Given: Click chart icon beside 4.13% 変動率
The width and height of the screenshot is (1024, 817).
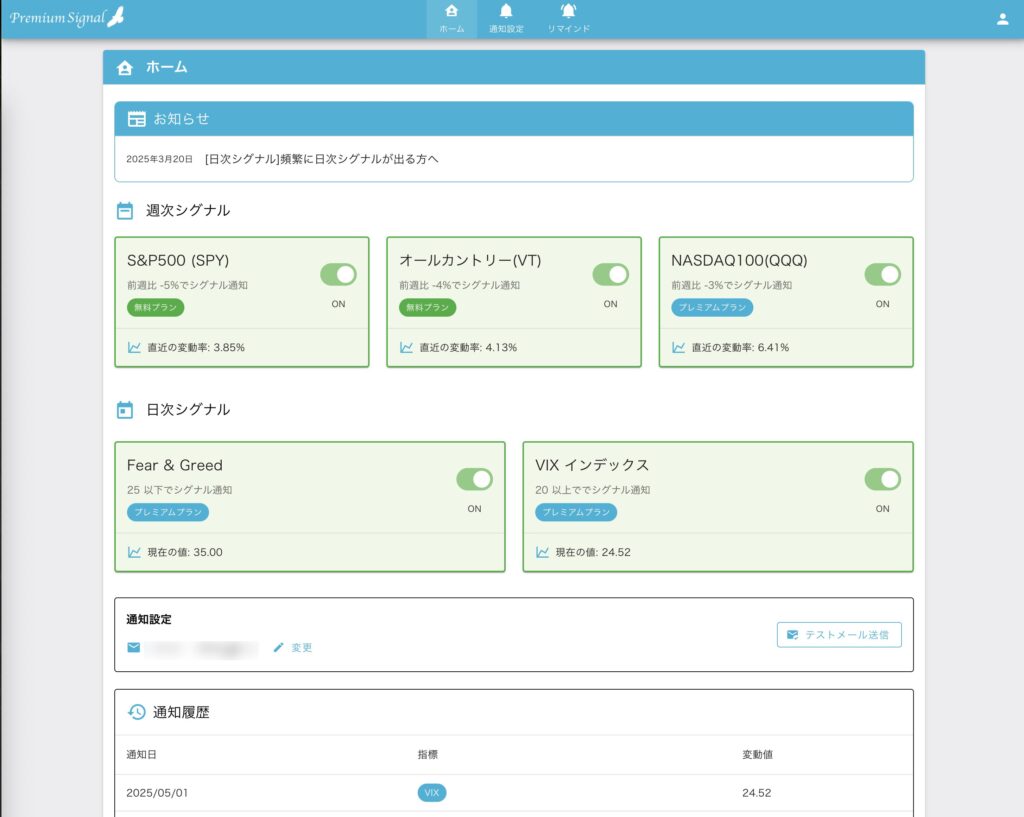Looking at the screenshot, I should pos(406,347).
